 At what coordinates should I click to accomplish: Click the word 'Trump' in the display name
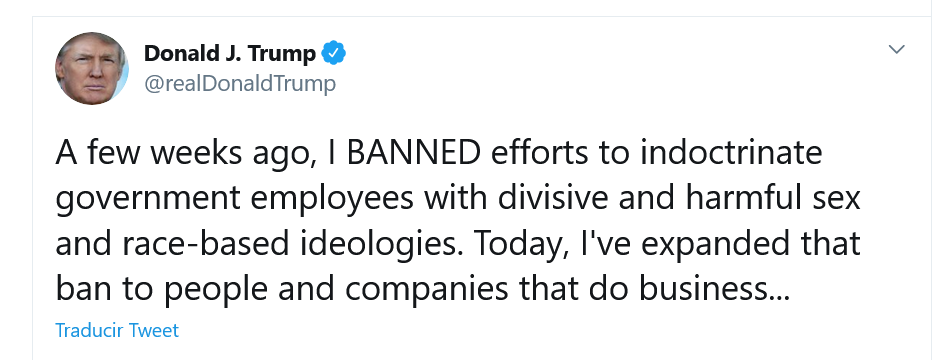[x=282, y=55]
